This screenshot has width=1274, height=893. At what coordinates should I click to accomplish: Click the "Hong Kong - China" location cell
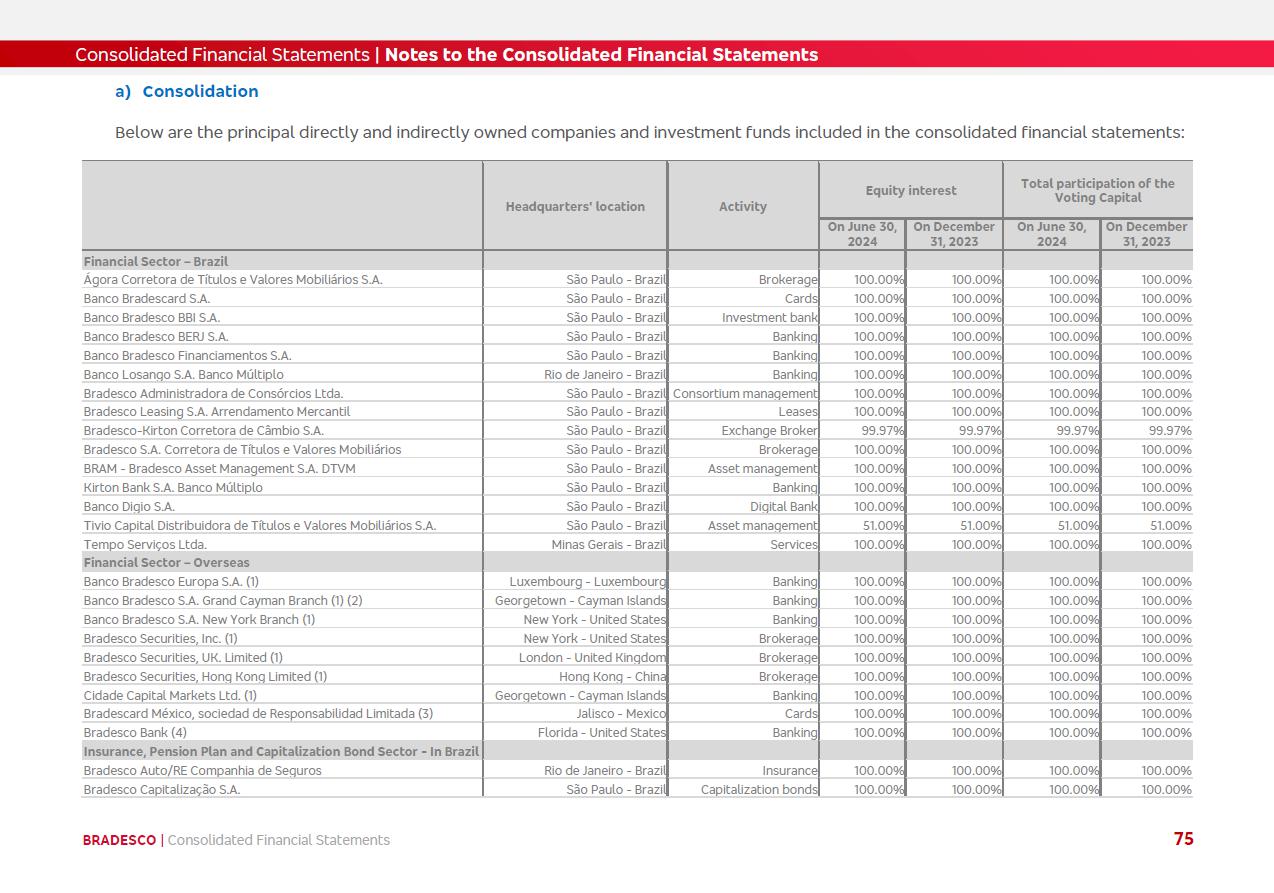(612, 677)
